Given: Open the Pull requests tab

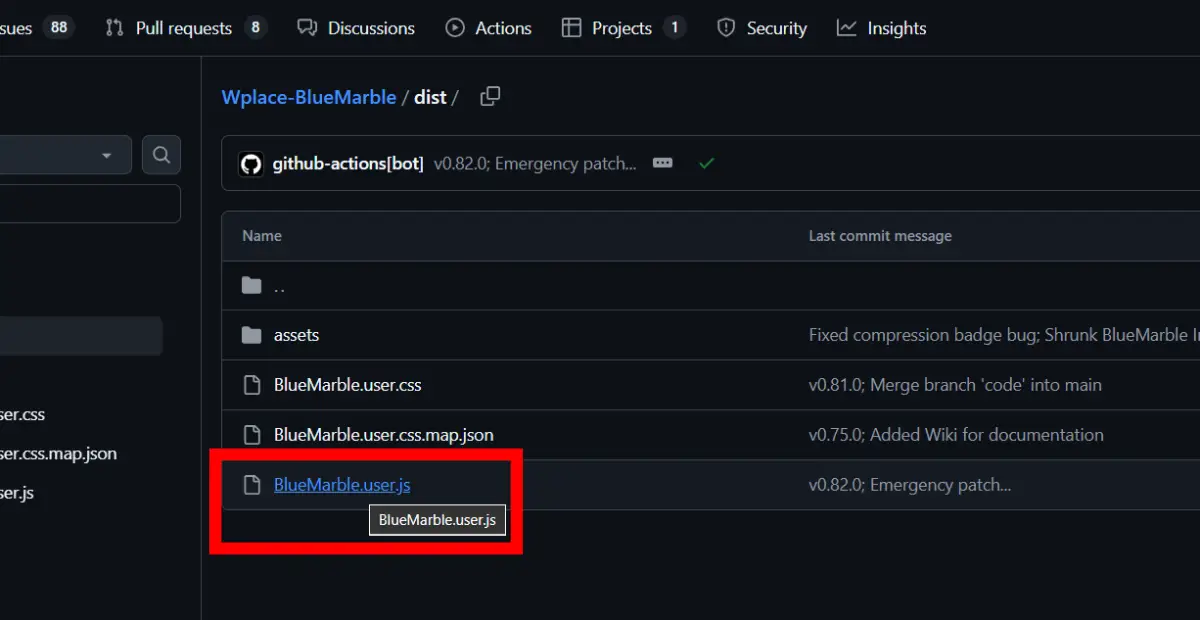Looking at the screenshot, I should [x=184, y=28].
